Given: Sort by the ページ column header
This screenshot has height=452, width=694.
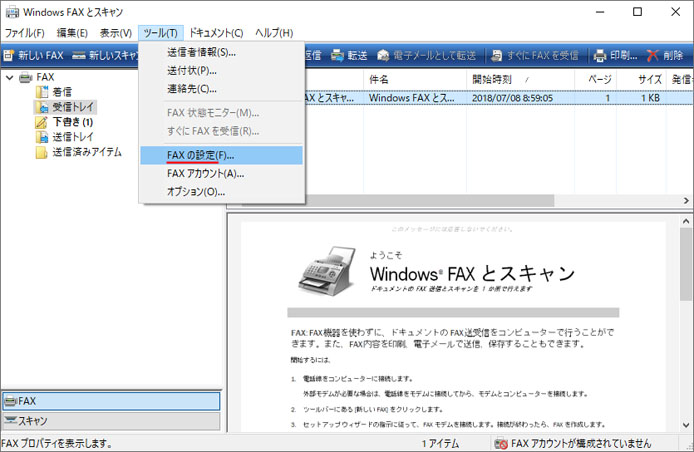Looking at the screenshot, I should [x=596, y=80].
